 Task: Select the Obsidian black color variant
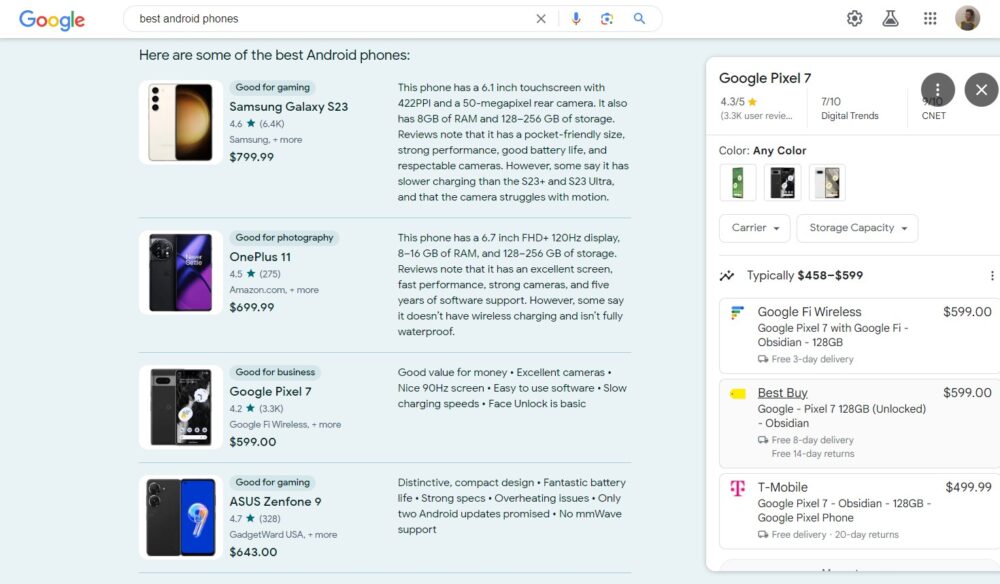coord(781,182)
